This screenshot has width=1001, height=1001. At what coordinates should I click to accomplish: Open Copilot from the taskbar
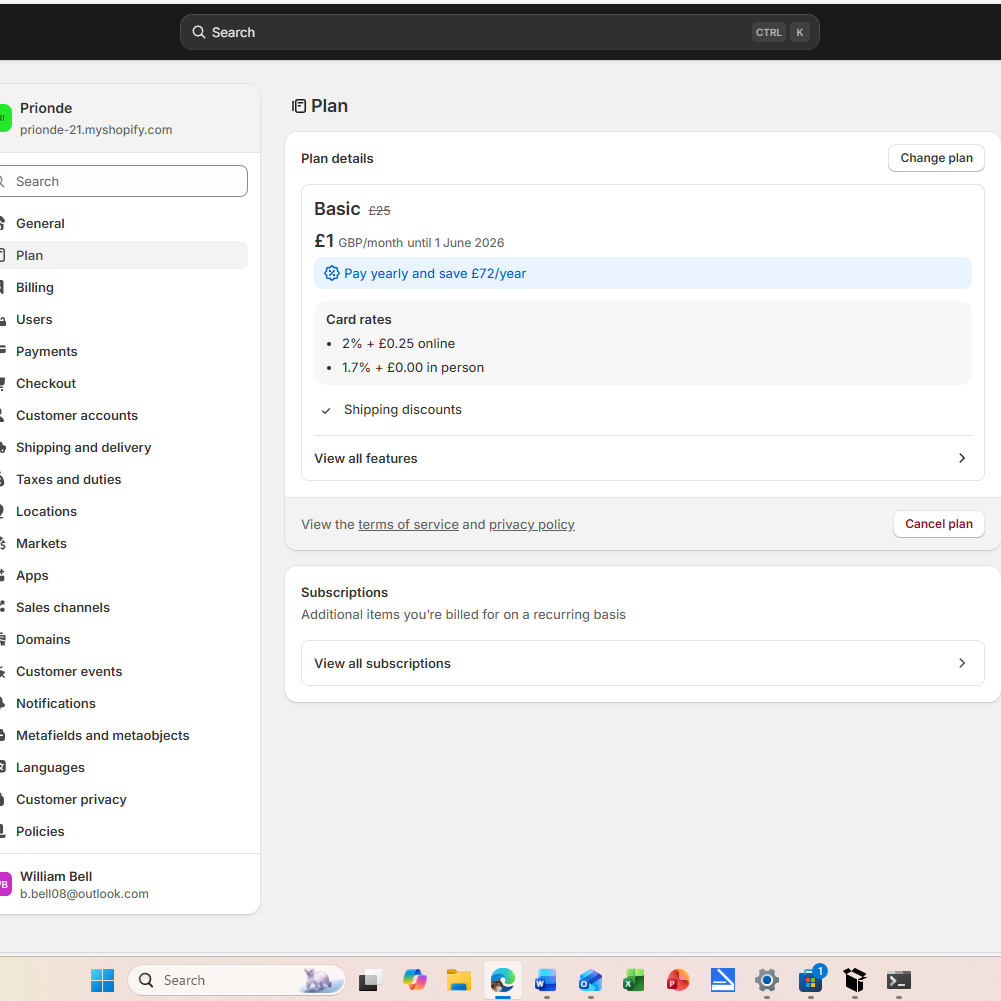415,980
